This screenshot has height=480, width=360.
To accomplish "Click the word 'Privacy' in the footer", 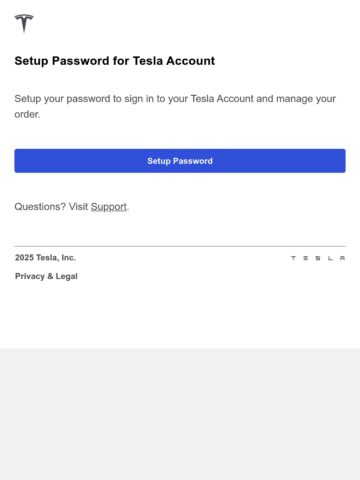I will [30, 276].
